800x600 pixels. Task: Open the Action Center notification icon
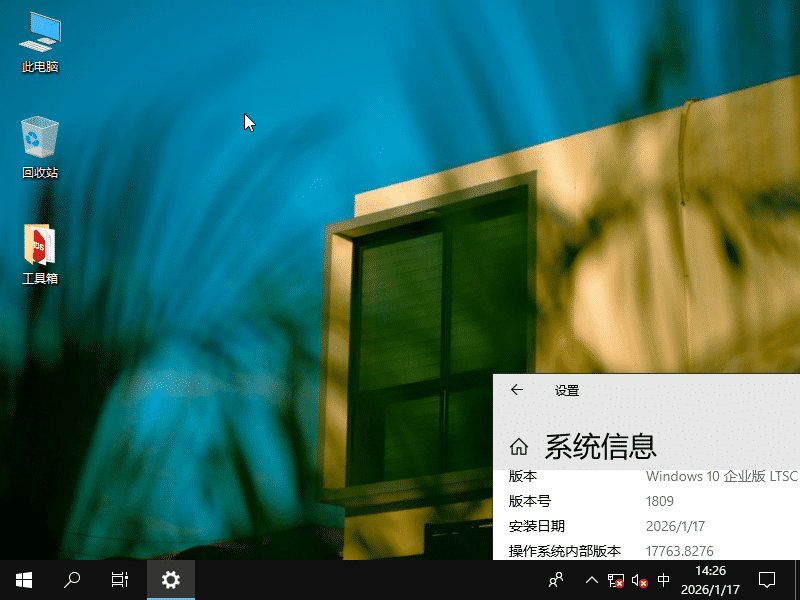pyautogui.click(x=767, y=579)
